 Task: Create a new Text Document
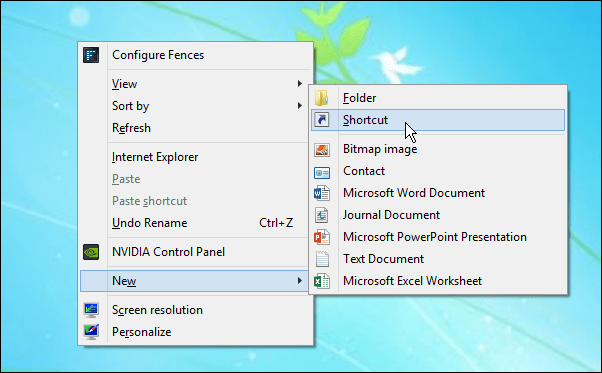(438, 259)
